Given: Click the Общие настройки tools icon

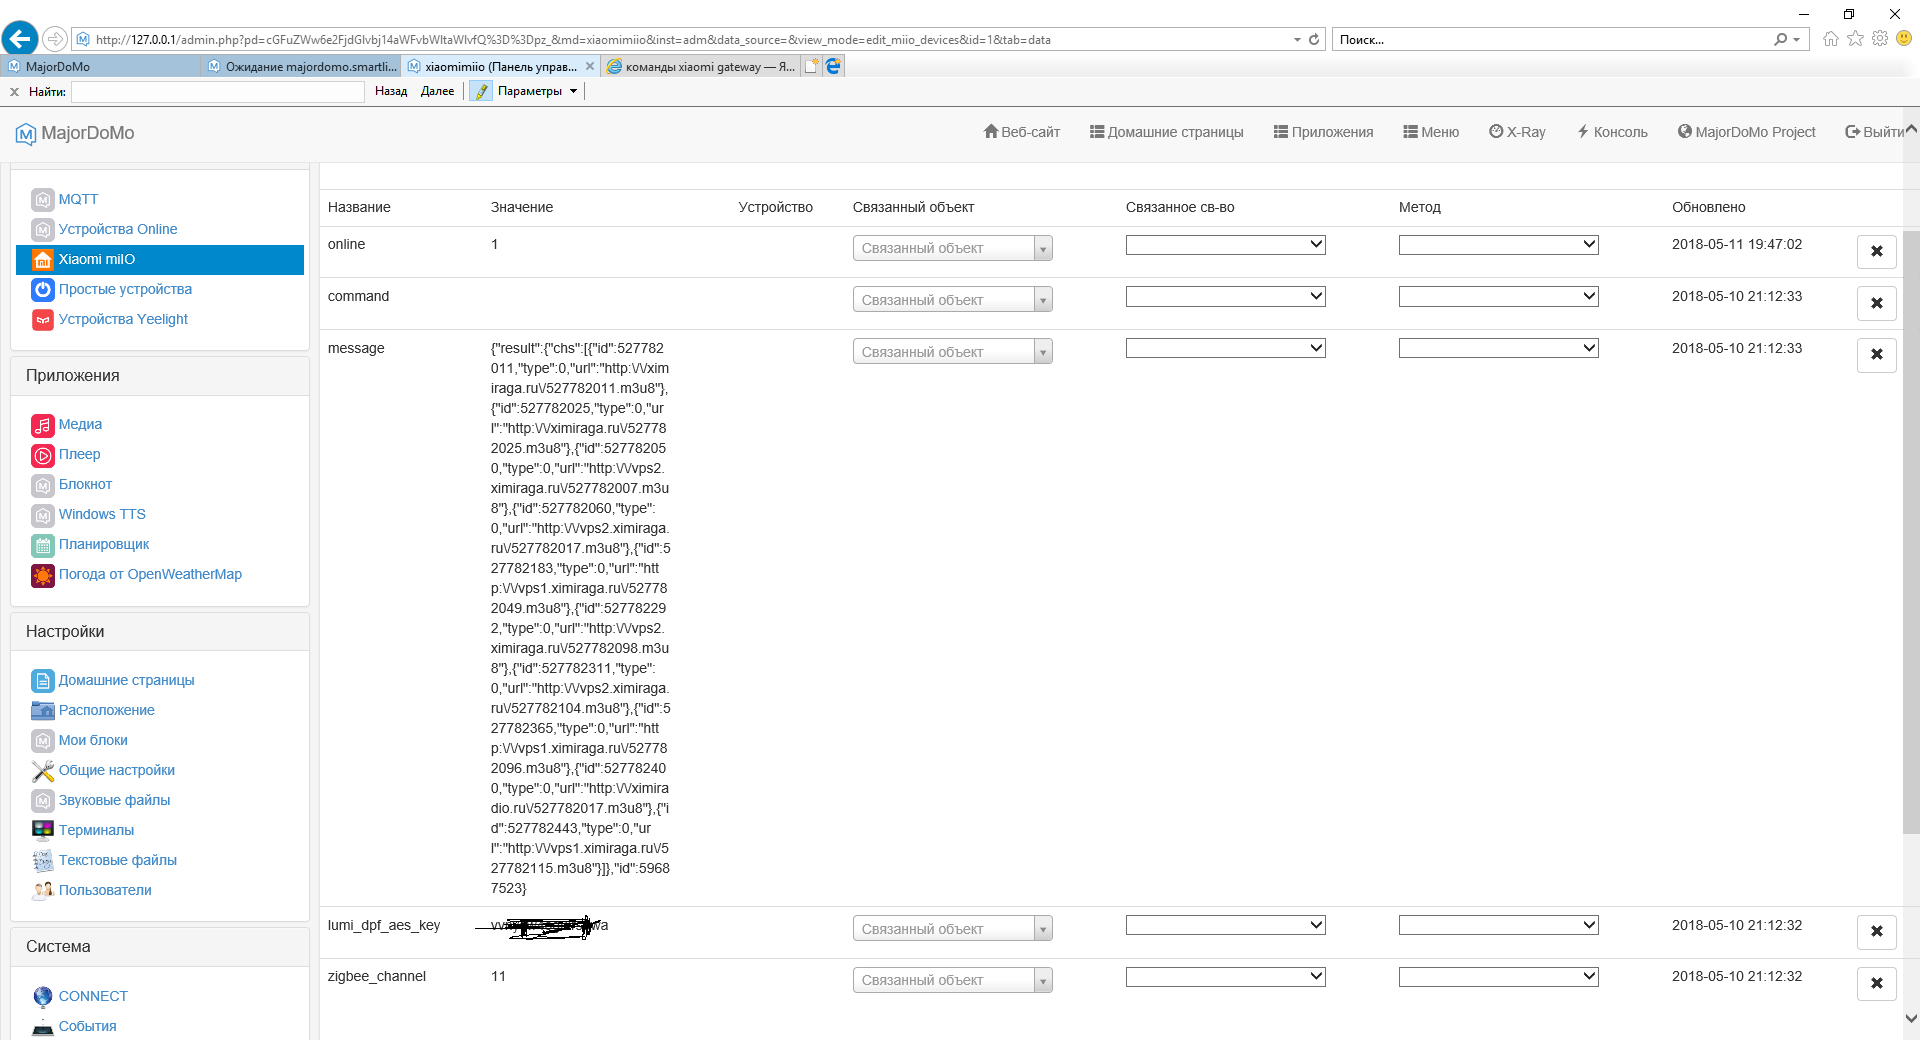Looking at the screenshot, I should 43,771.
